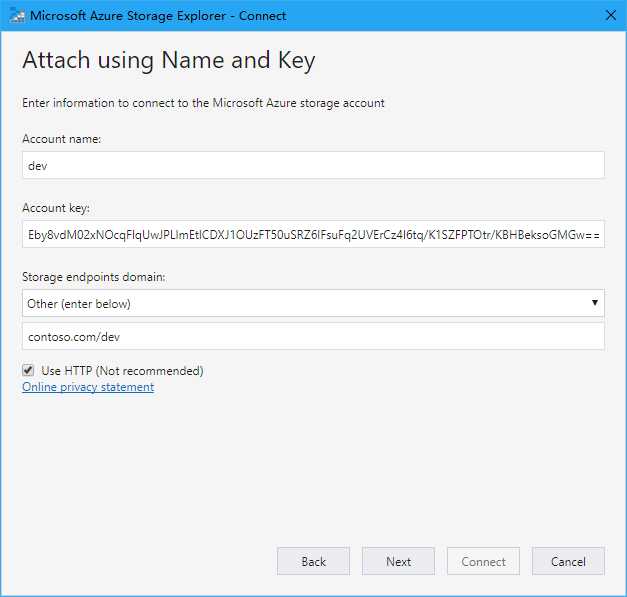
Task: Click the Connect button
Action: (483, 561)
